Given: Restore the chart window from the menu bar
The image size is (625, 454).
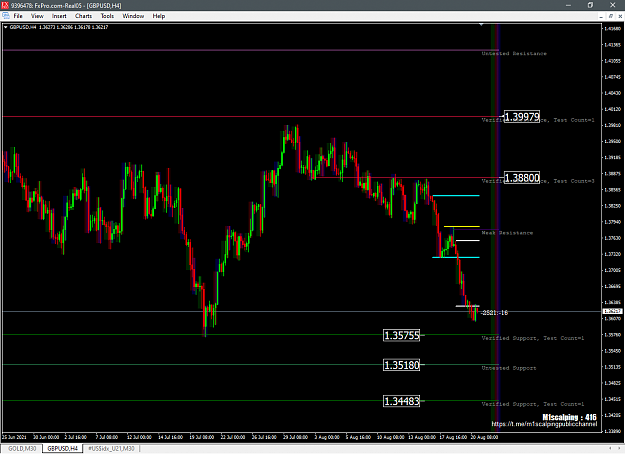Looking at the screenshot, I should coord(611,16).
